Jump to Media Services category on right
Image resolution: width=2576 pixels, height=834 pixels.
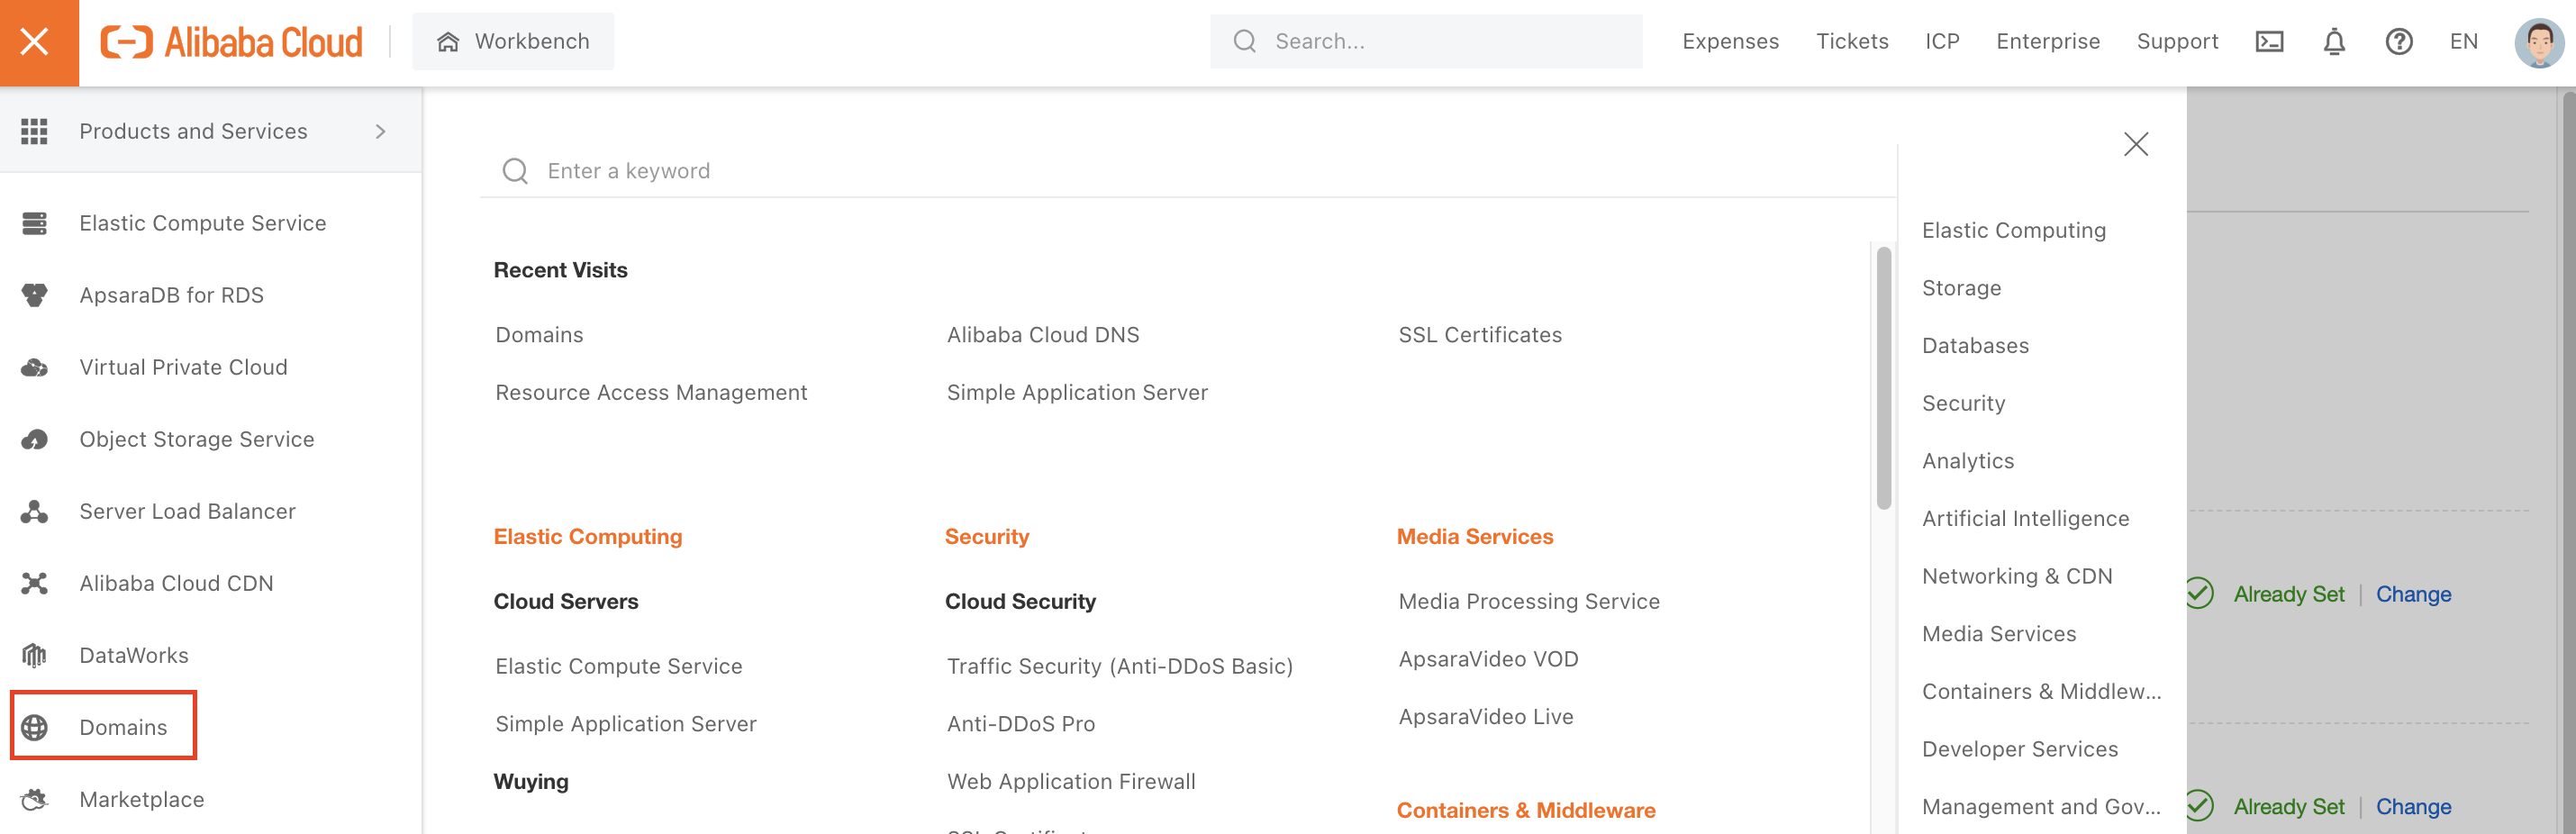1999,635
